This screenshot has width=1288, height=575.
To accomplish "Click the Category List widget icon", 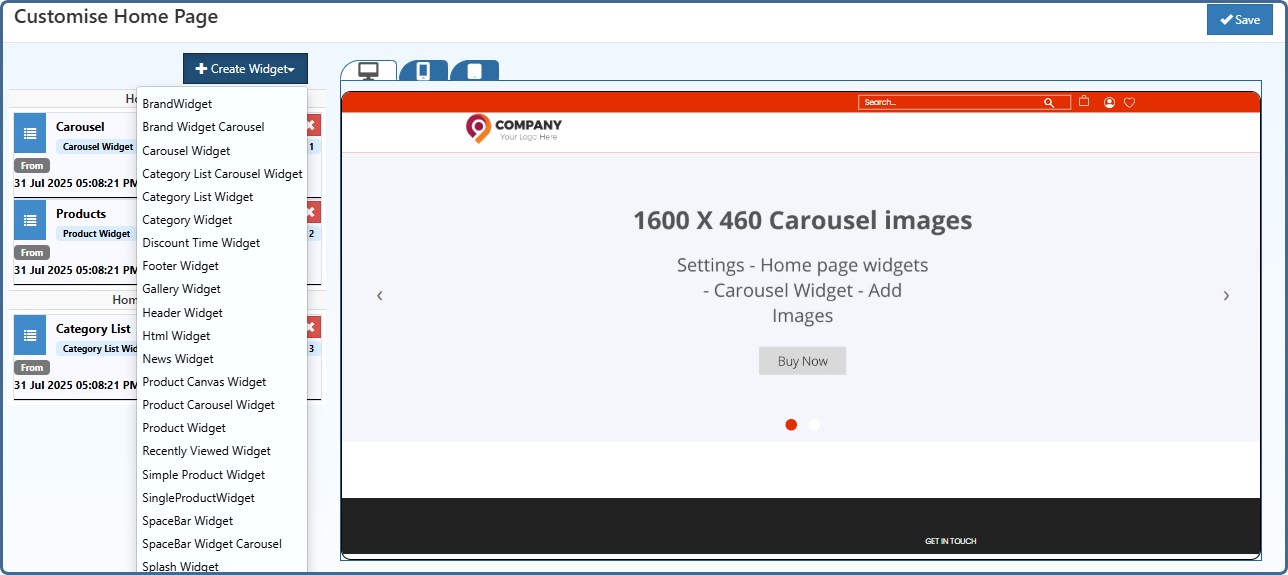I will pyautogui.click(x=30, y=335).
